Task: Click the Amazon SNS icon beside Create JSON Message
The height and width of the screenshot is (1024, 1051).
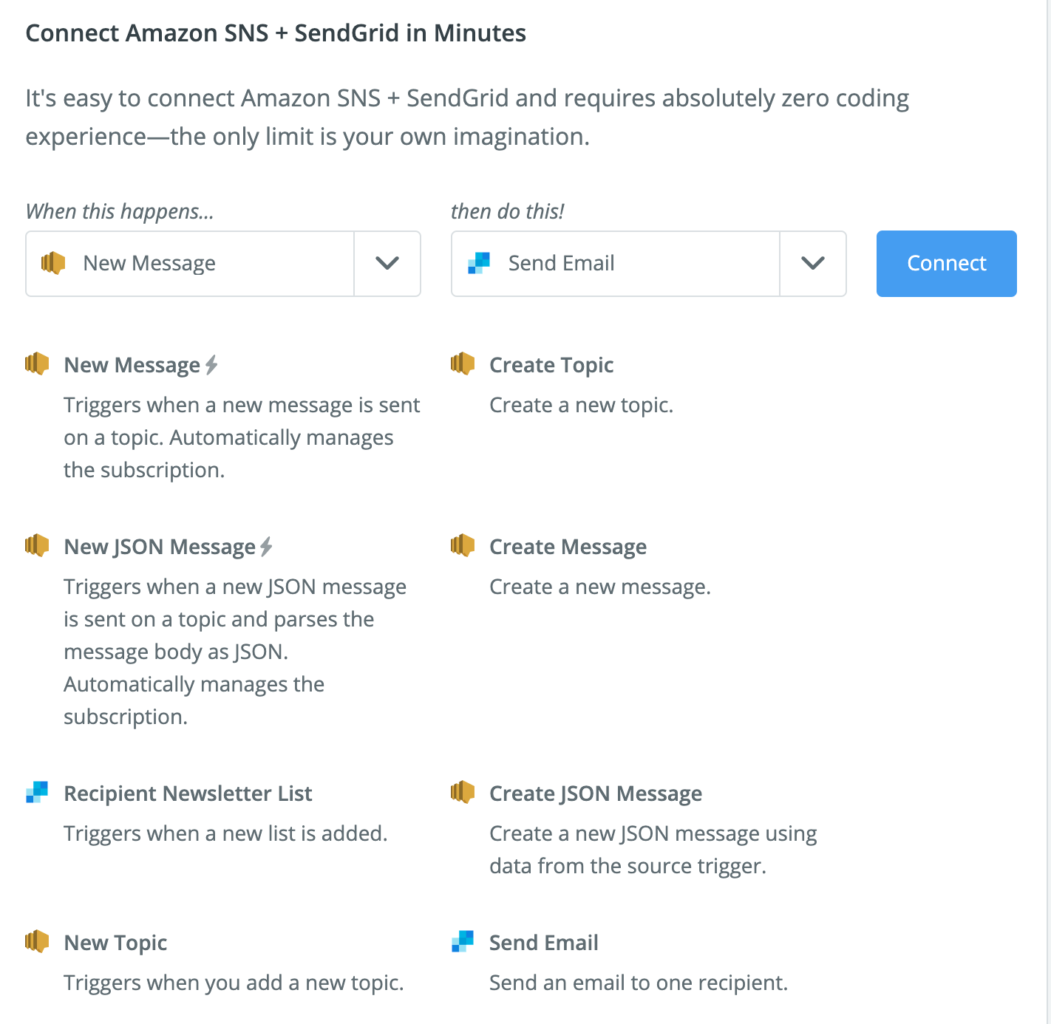Action: (462, 793)
